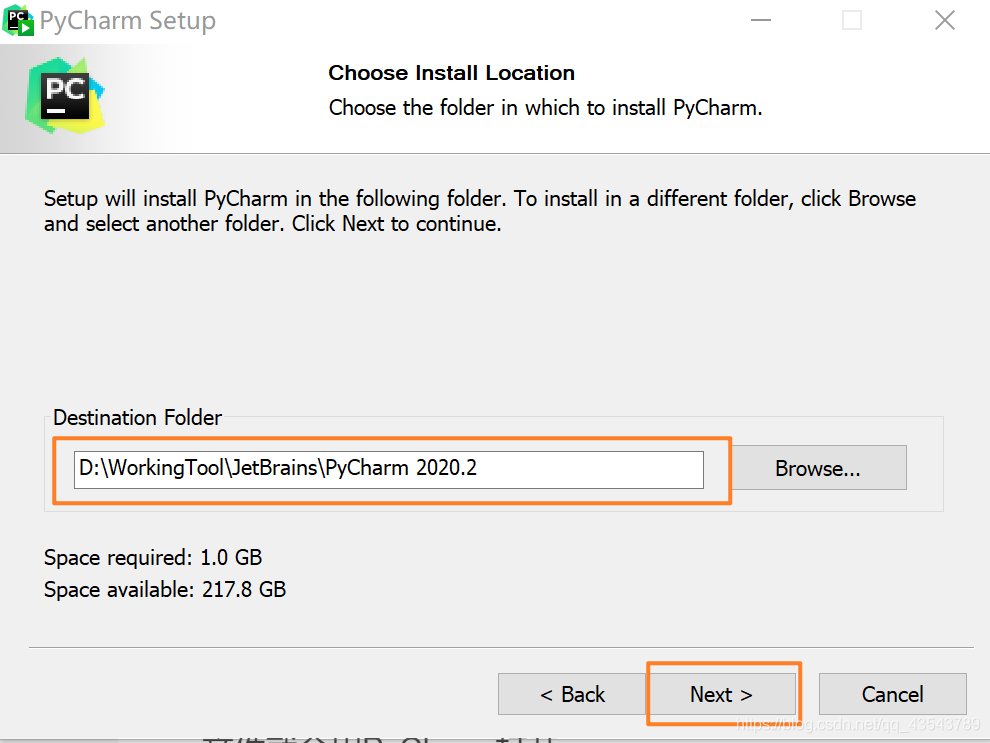Open the Browse... folder picker
The image size is (990, 743).
(818, 468)
